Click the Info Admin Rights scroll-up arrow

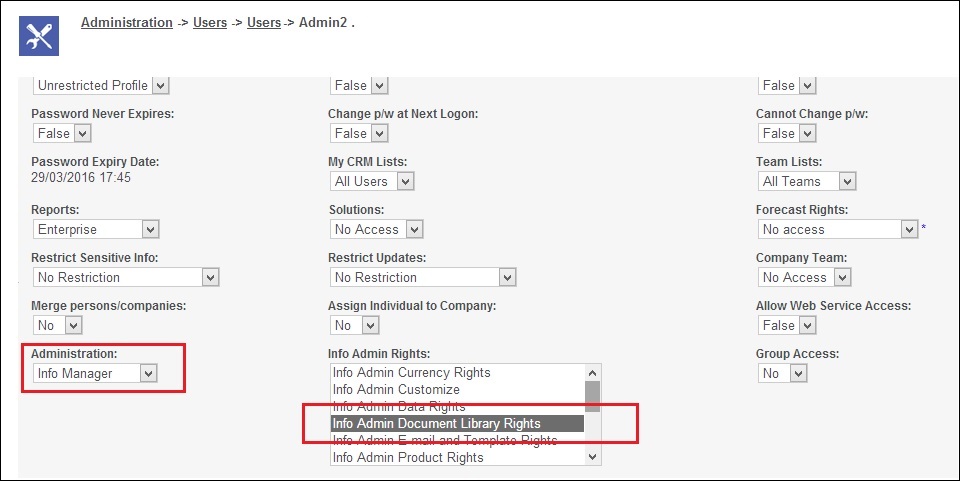[x=592, y=372]
